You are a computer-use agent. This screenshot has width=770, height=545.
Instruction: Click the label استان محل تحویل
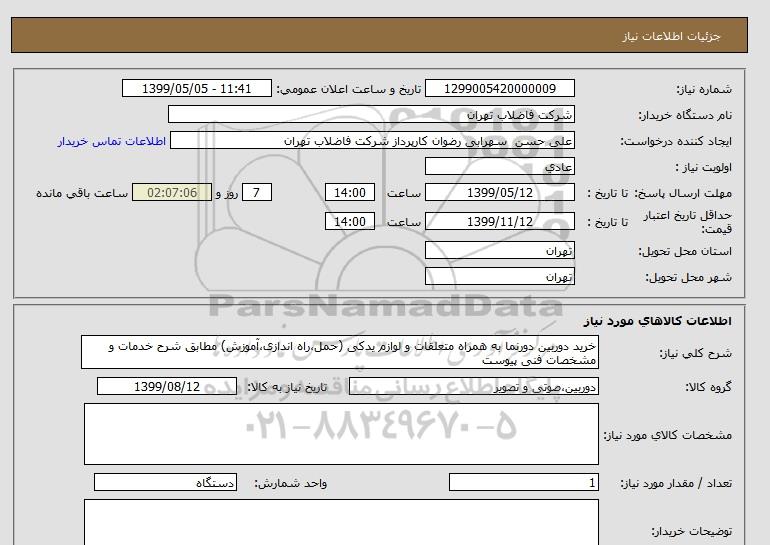[x=685, y=251]
